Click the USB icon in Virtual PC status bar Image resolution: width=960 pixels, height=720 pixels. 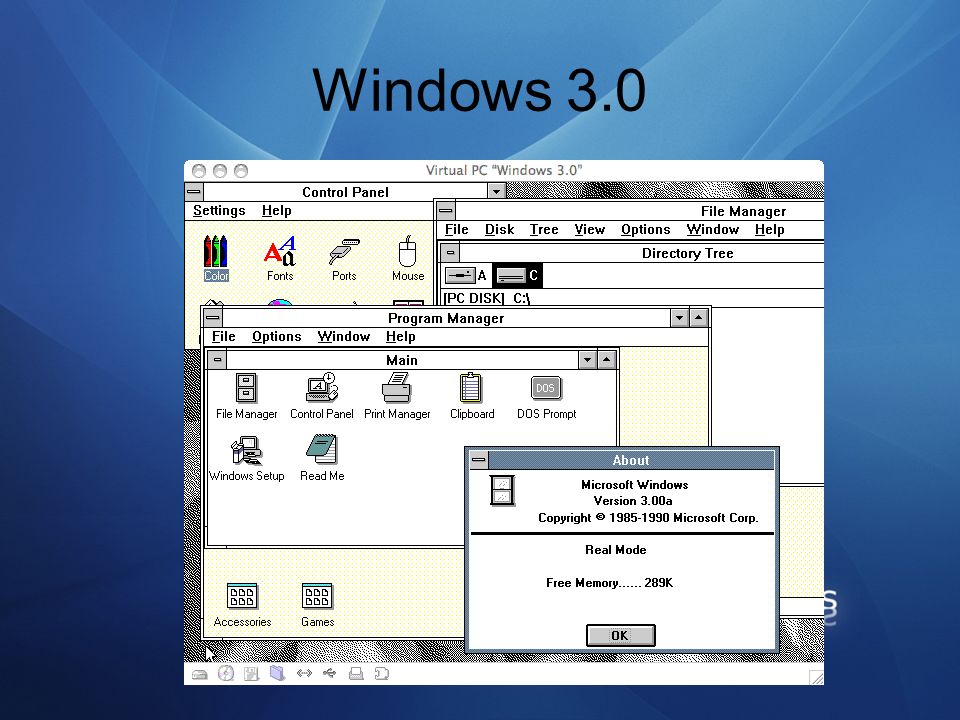pos(329,673)
